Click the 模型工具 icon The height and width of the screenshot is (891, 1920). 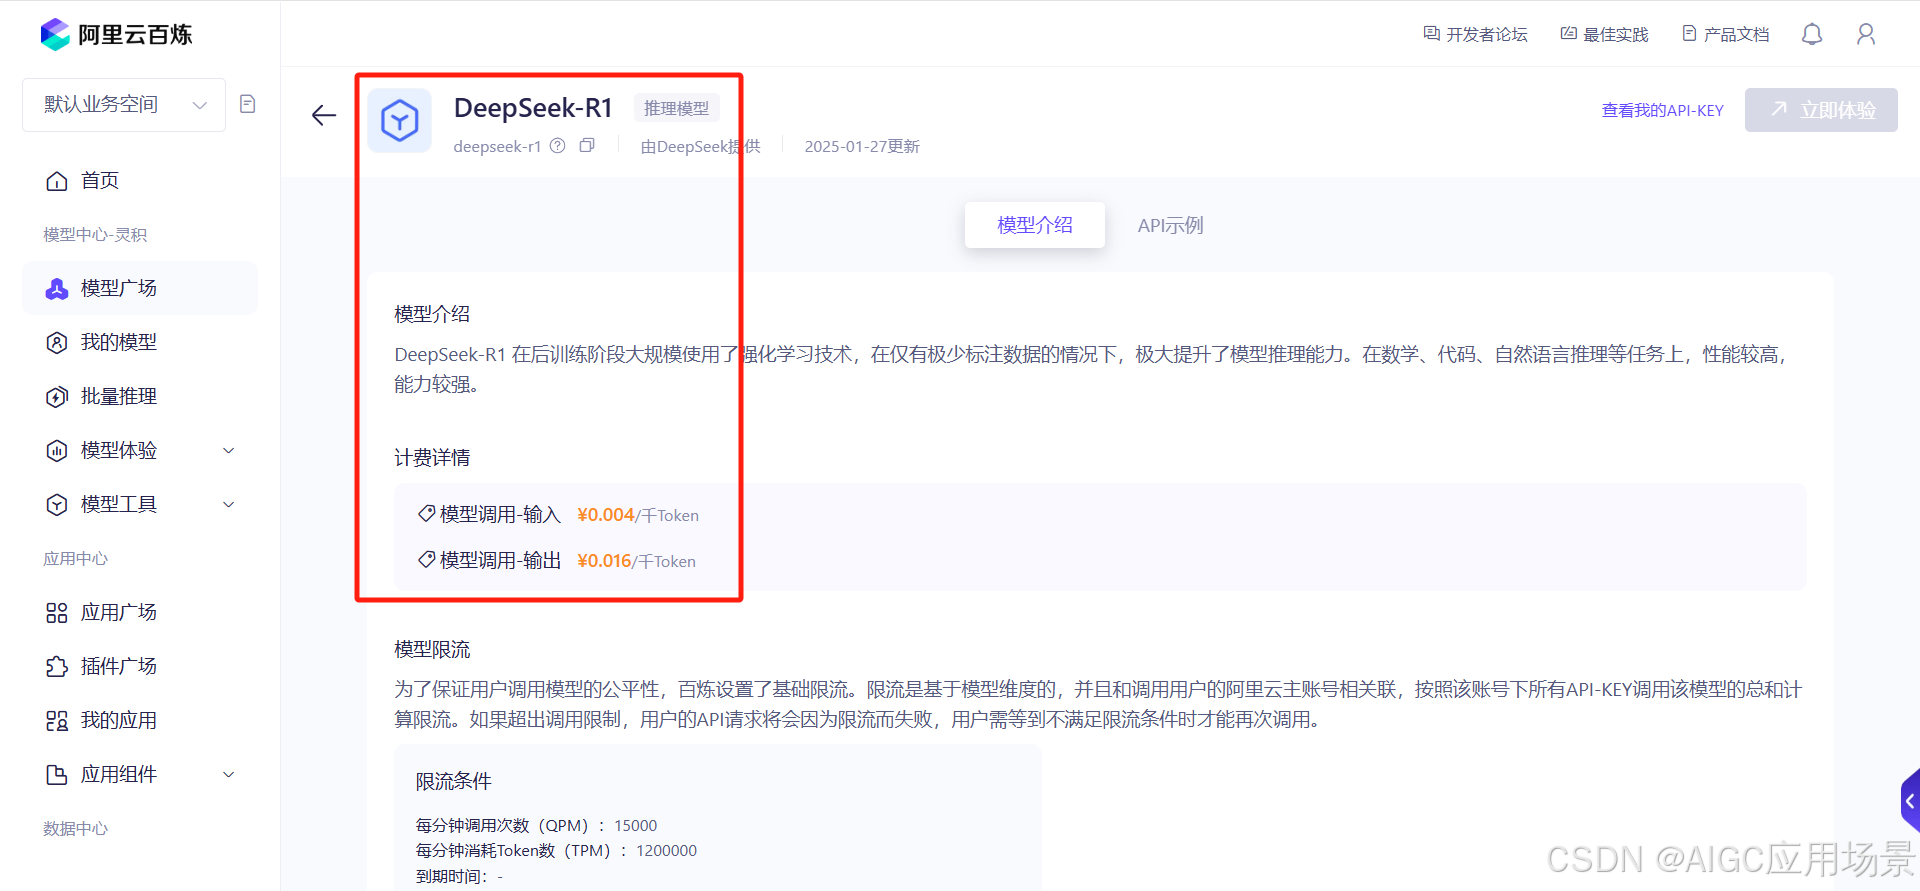[57, 505]
